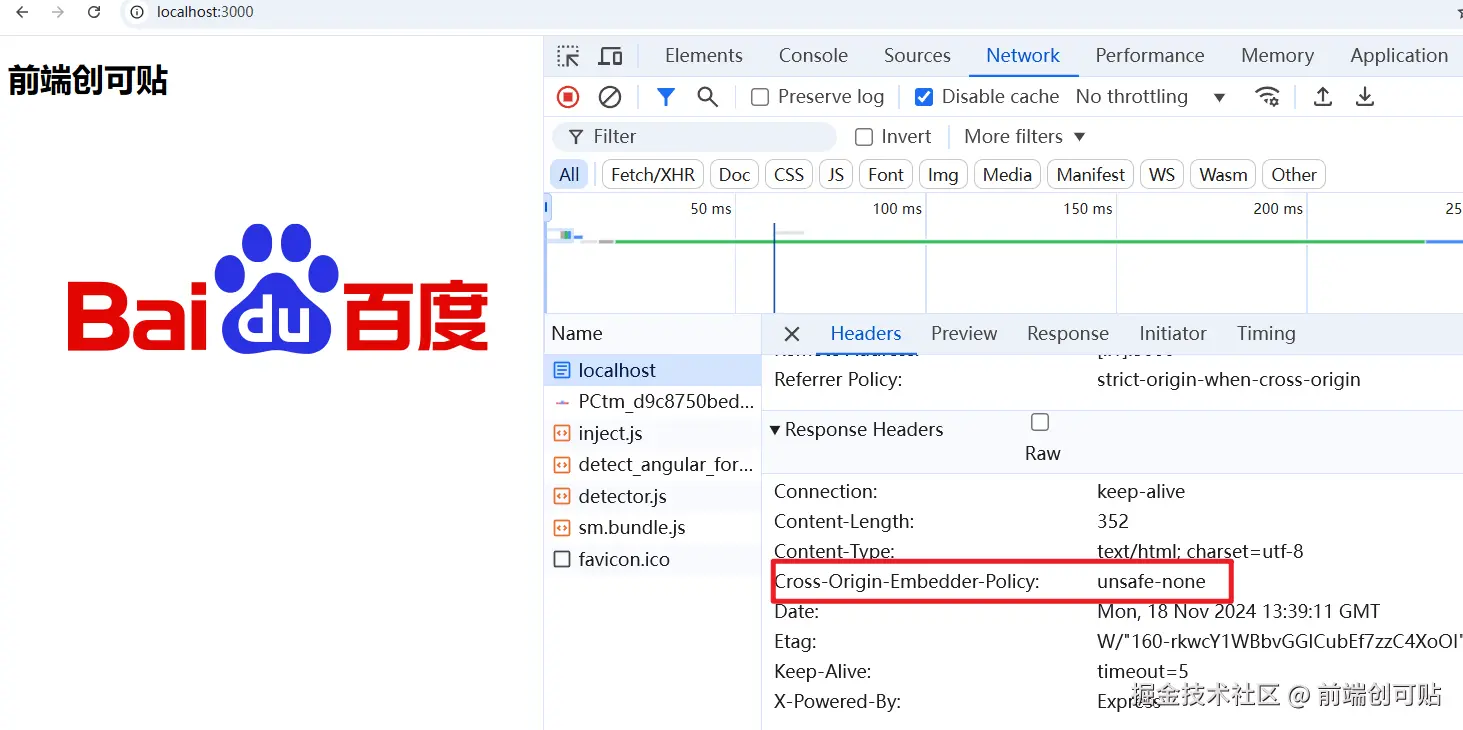This screenshot has height=730, width=1463.
Task: Click the site info icon in address bar
Action: 138,12
